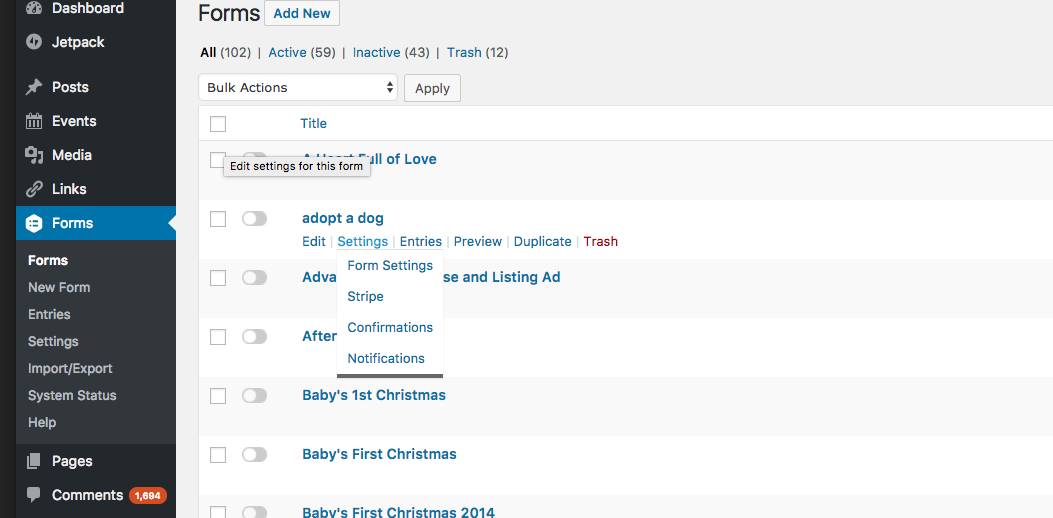
Task: Click the Events calendar icon
Action: [34, 121]
